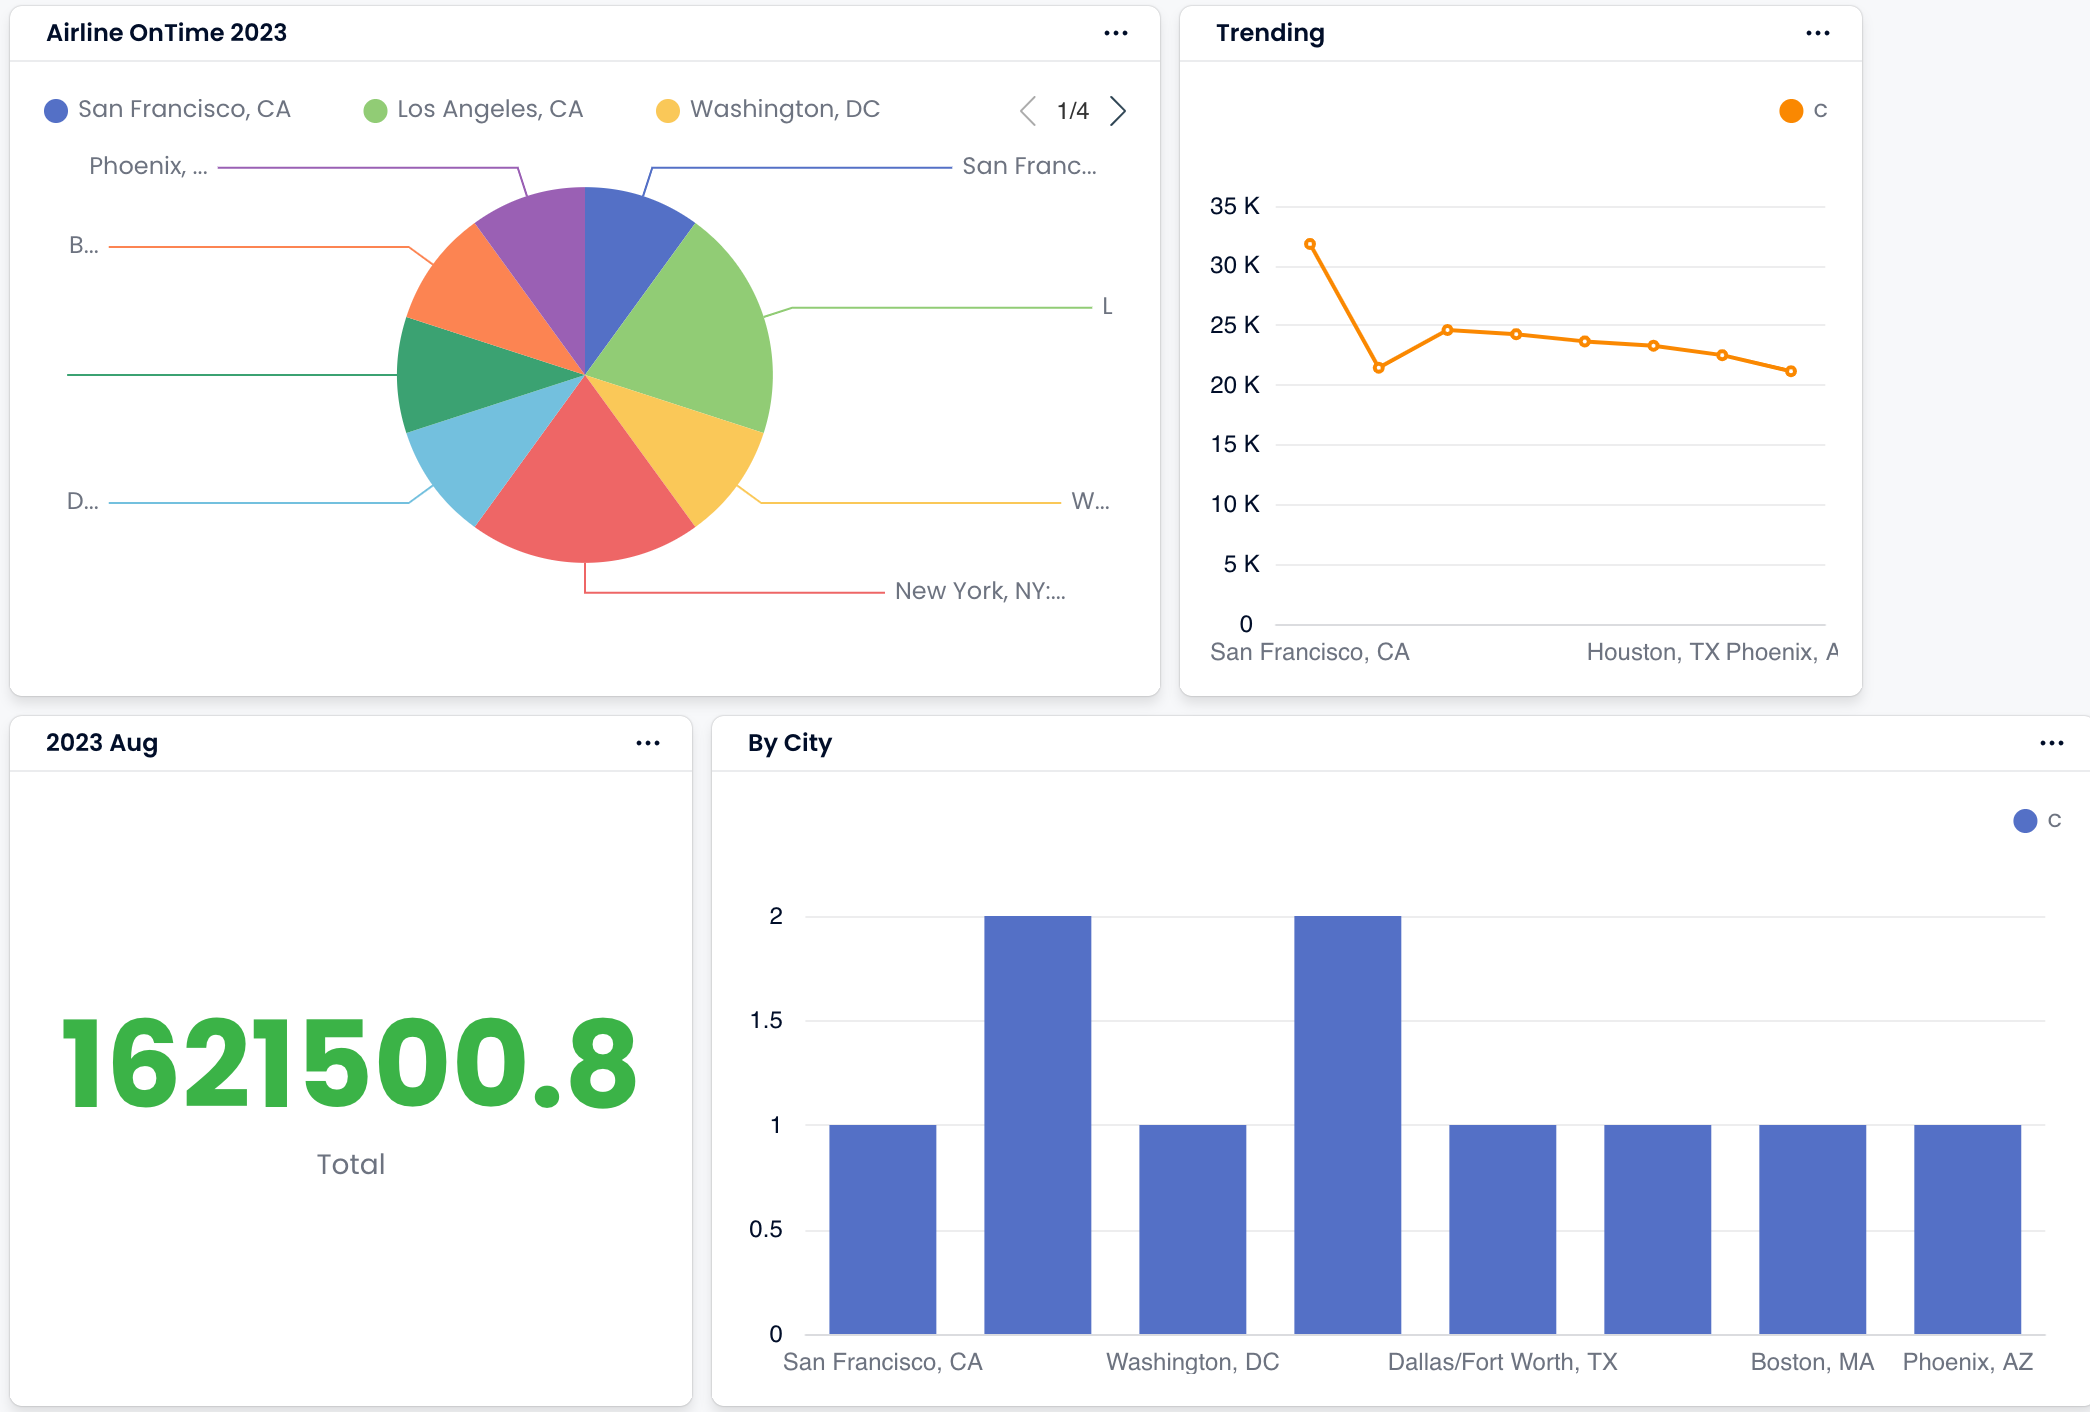Go to next pie legend page
Image resolution: width=2090 pixels, height=1412 pixels.
pyautogui.click(x=1118, y=111)
